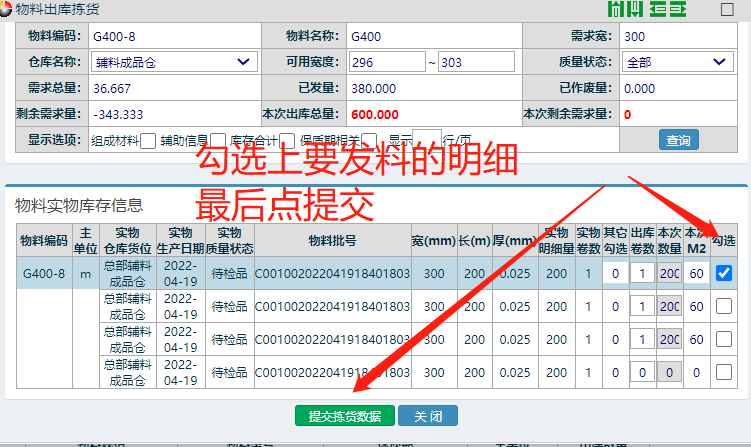This screenshot has width=751, height=447.
Task: Focus the 物料名称 text field
Action: click(x=430, y=36)
